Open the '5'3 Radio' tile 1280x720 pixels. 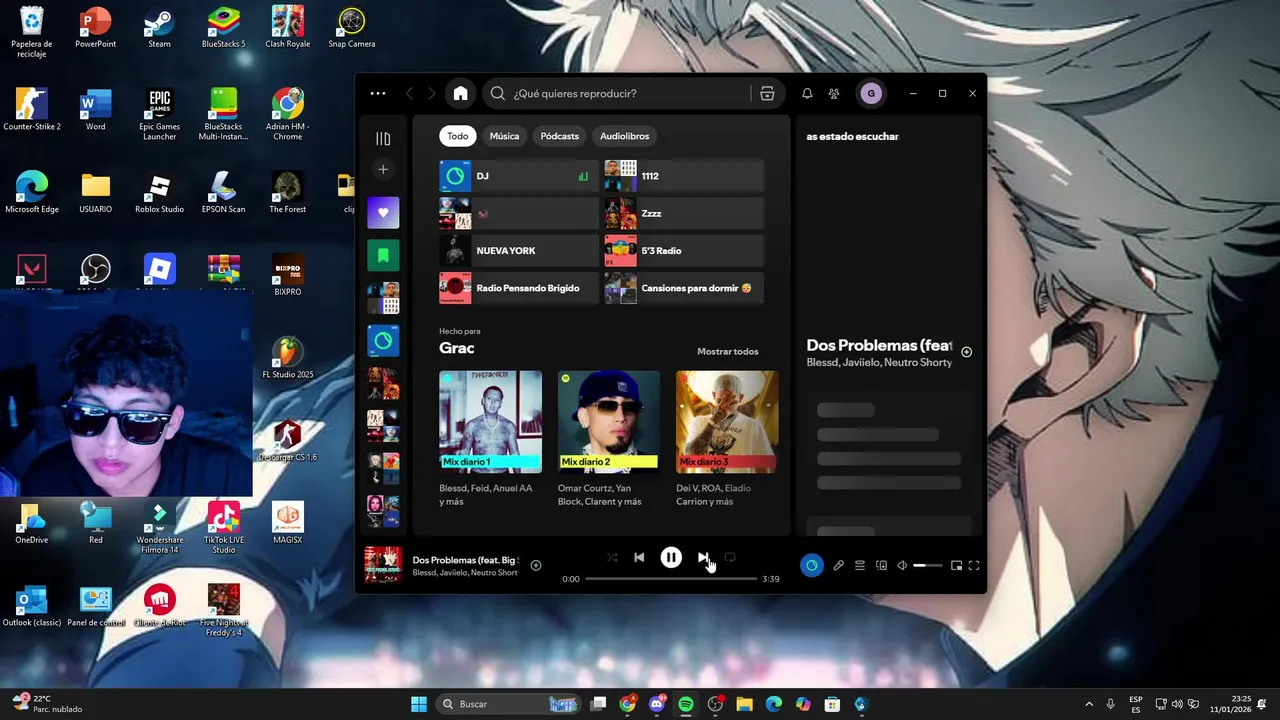pos(684,251)
